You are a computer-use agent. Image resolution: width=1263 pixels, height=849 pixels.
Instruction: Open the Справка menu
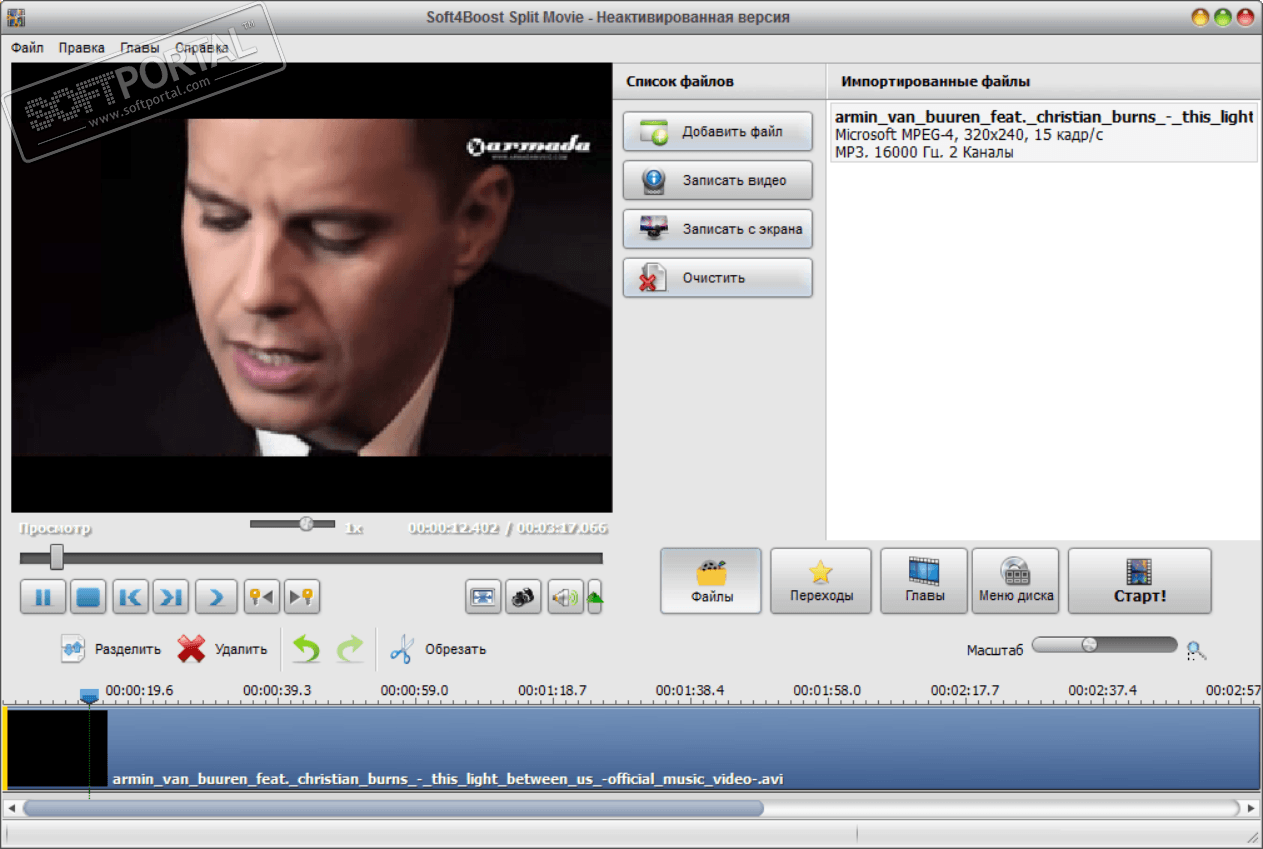(x=201, y=47)
